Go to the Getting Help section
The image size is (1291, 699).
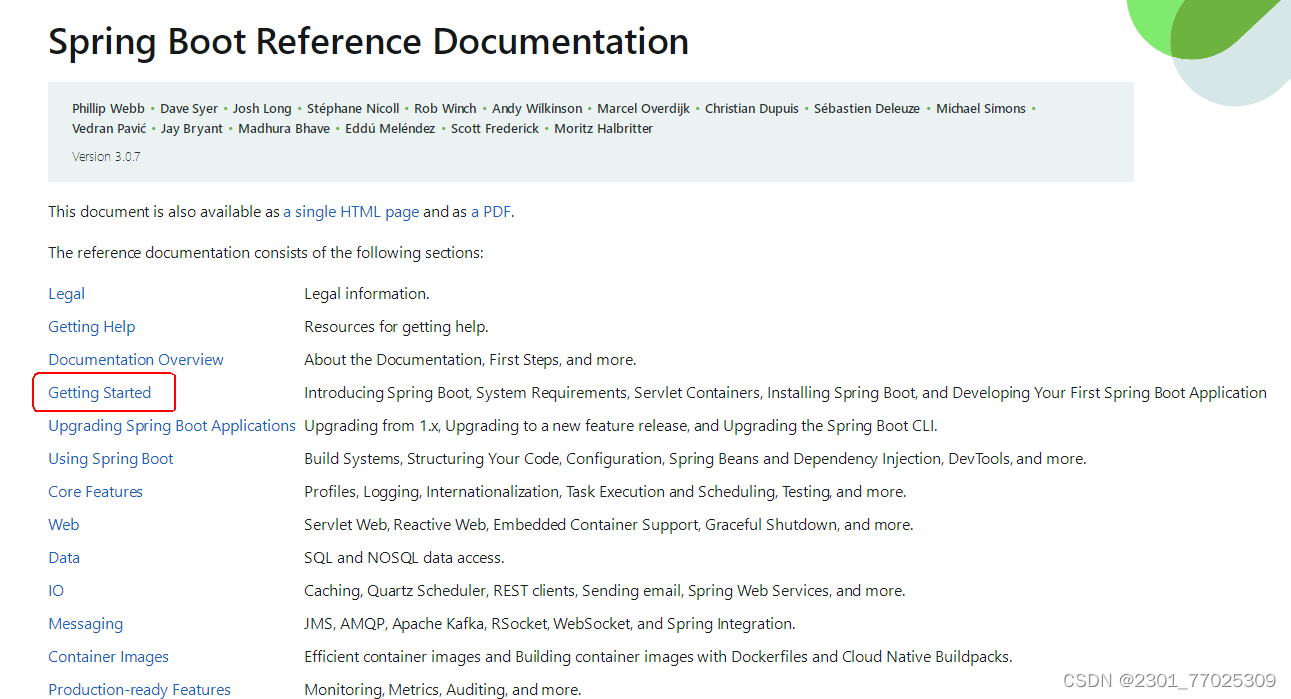pyautogui.click(x=91, y=327)
